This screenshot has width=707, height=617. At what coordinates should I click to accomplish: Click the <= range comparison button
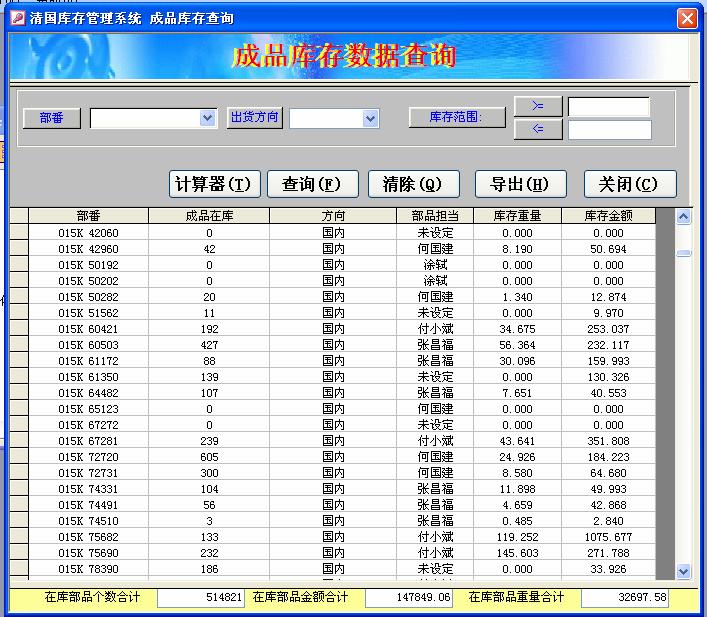point(538,129)
